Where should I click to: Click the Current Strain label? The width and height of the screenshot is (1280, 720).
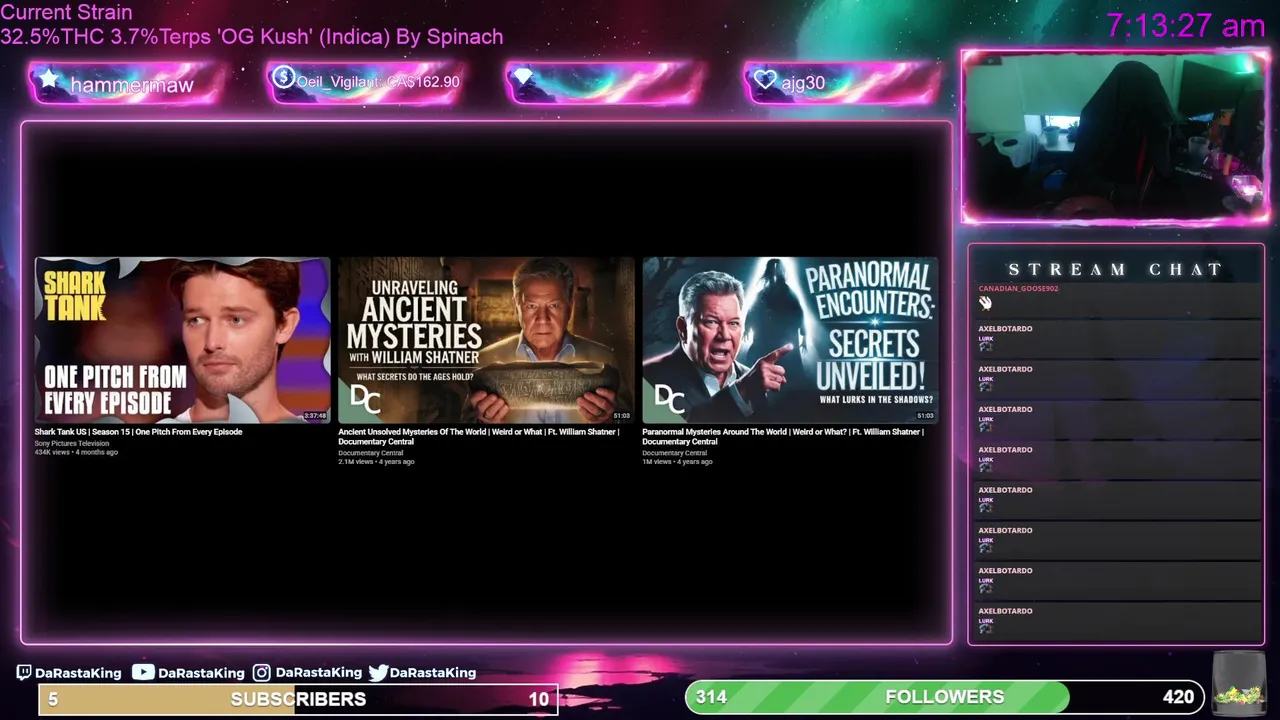[66, 13]
